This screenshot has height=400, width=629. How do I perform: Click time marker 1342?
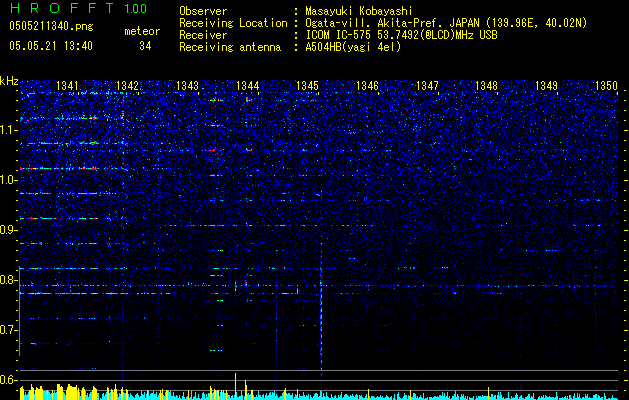coord(127,85)
